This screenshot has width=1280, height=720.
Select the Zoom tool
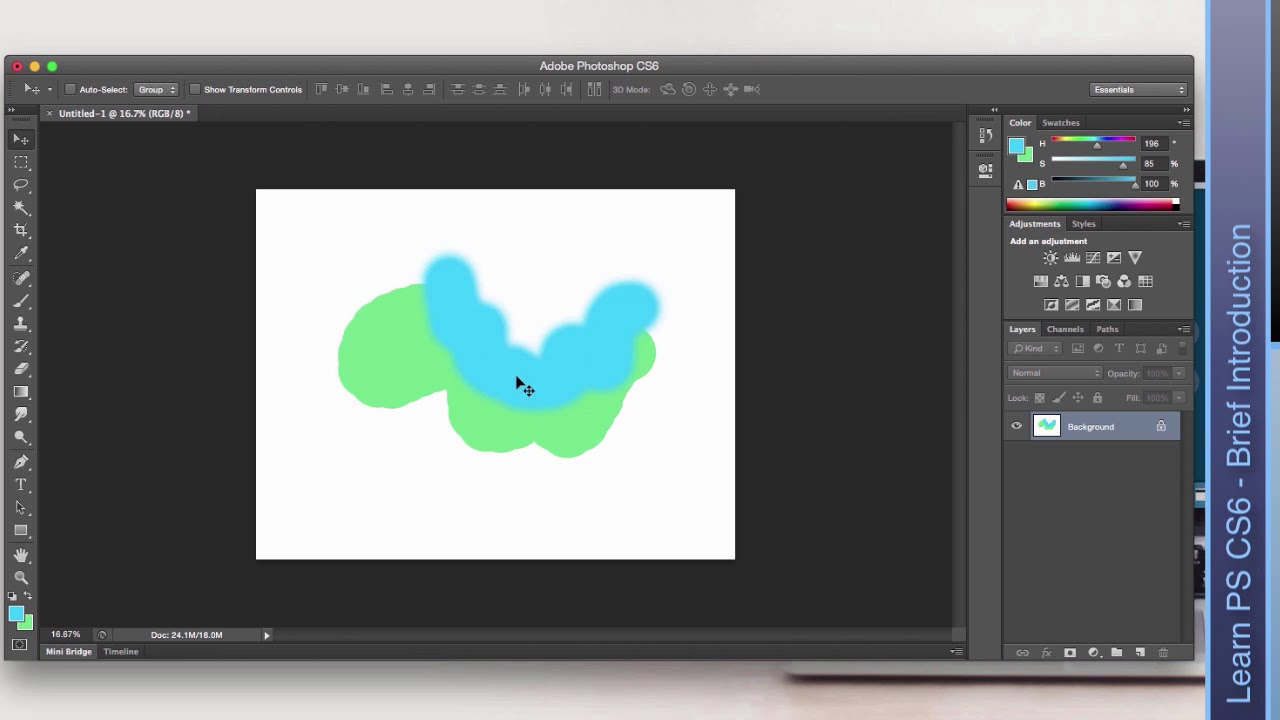click(21, 578)
